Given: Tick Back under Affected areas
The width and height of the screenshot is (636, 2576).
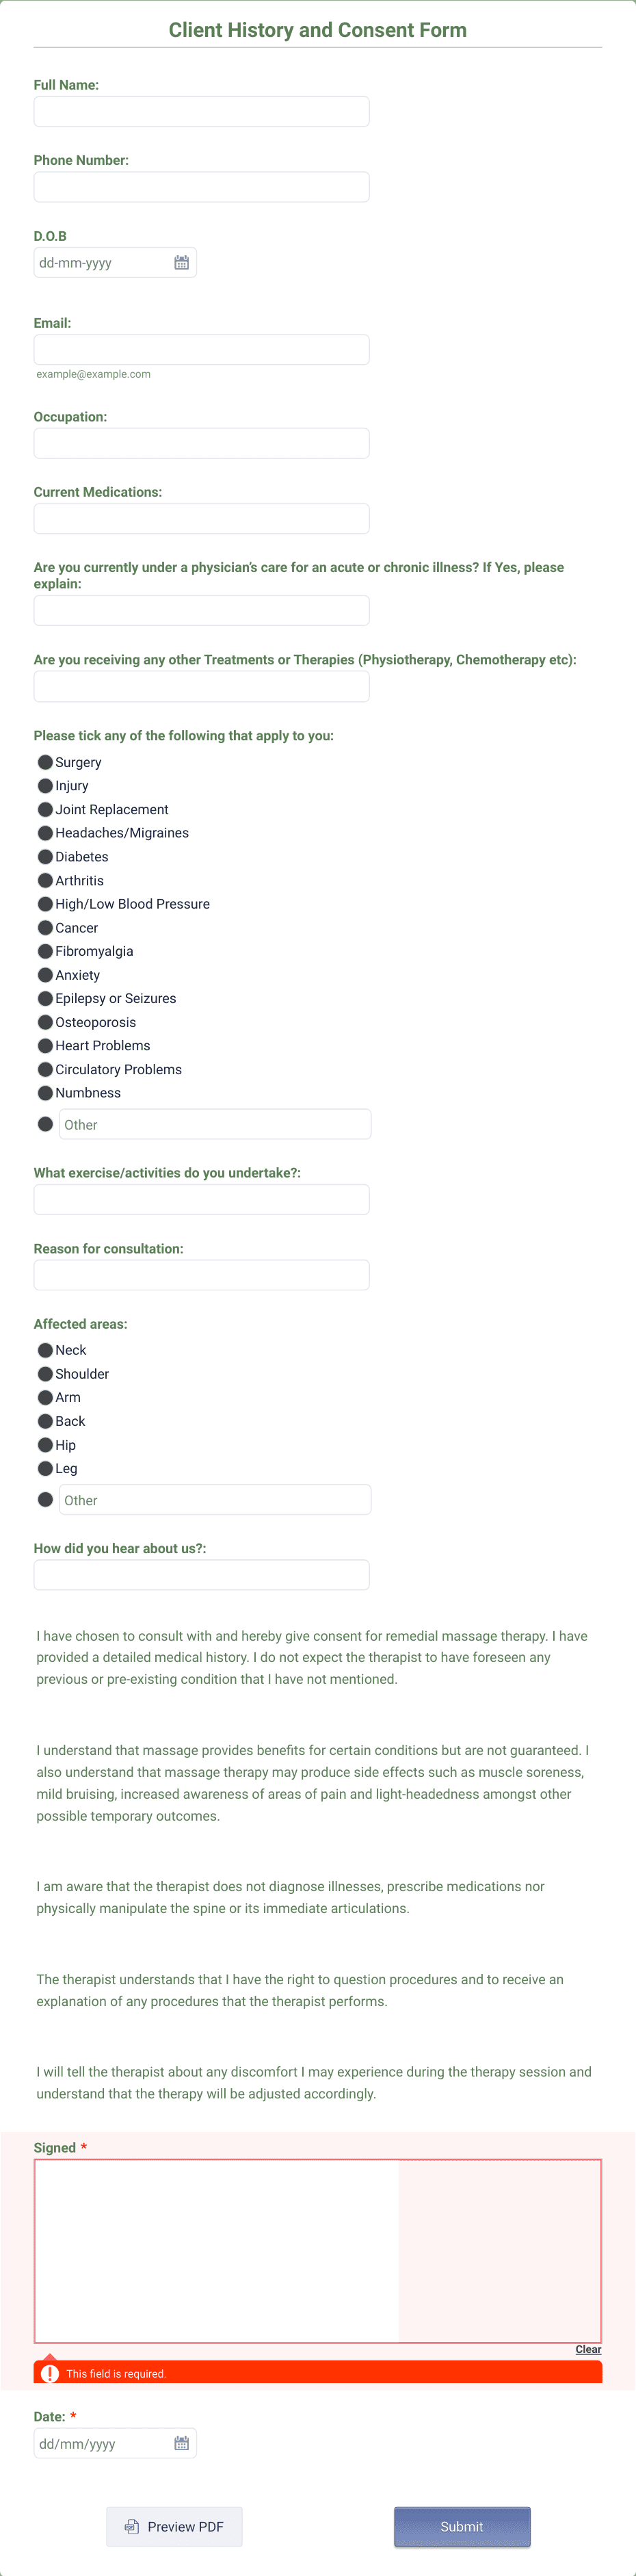Looking at the screenshot, I should tap(45, 1420).
